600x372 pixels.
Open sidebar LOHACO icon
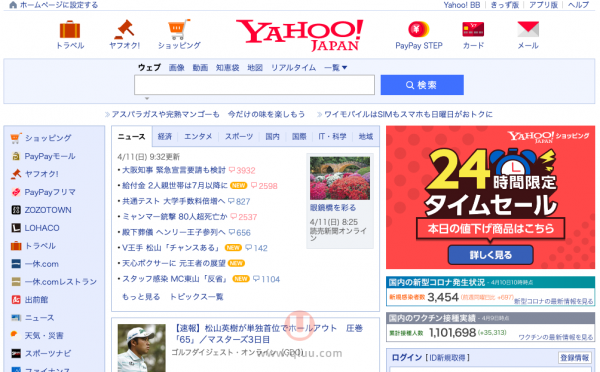(x=16, y=228)
